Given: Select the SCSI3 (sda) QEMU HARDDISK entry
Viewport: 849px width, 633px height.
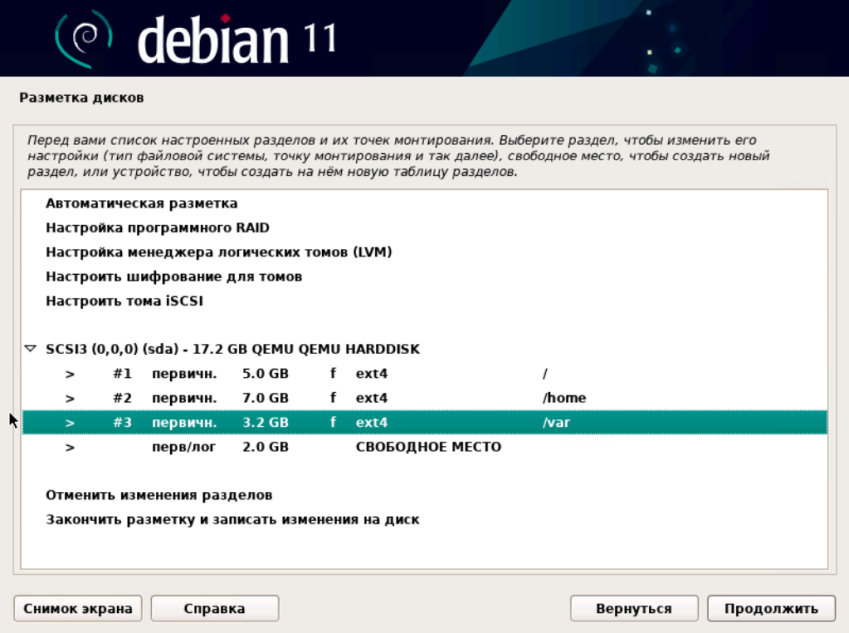Looking at the screenshot, I should pyautogui.click(x=232, y=350).
